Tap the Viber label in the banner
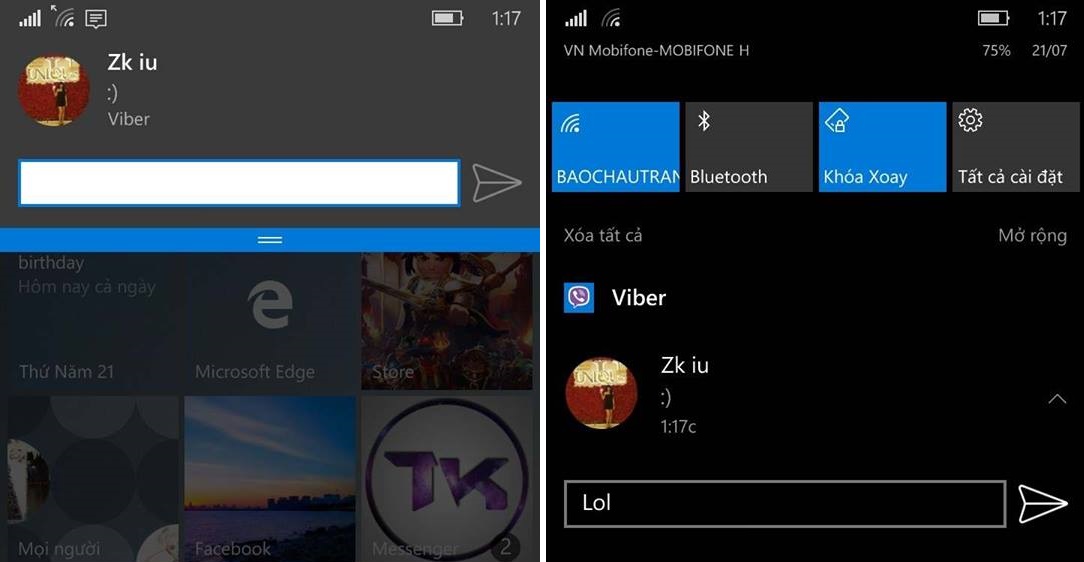This screenshot has height=562, width=1084. (x=129, y=119)
